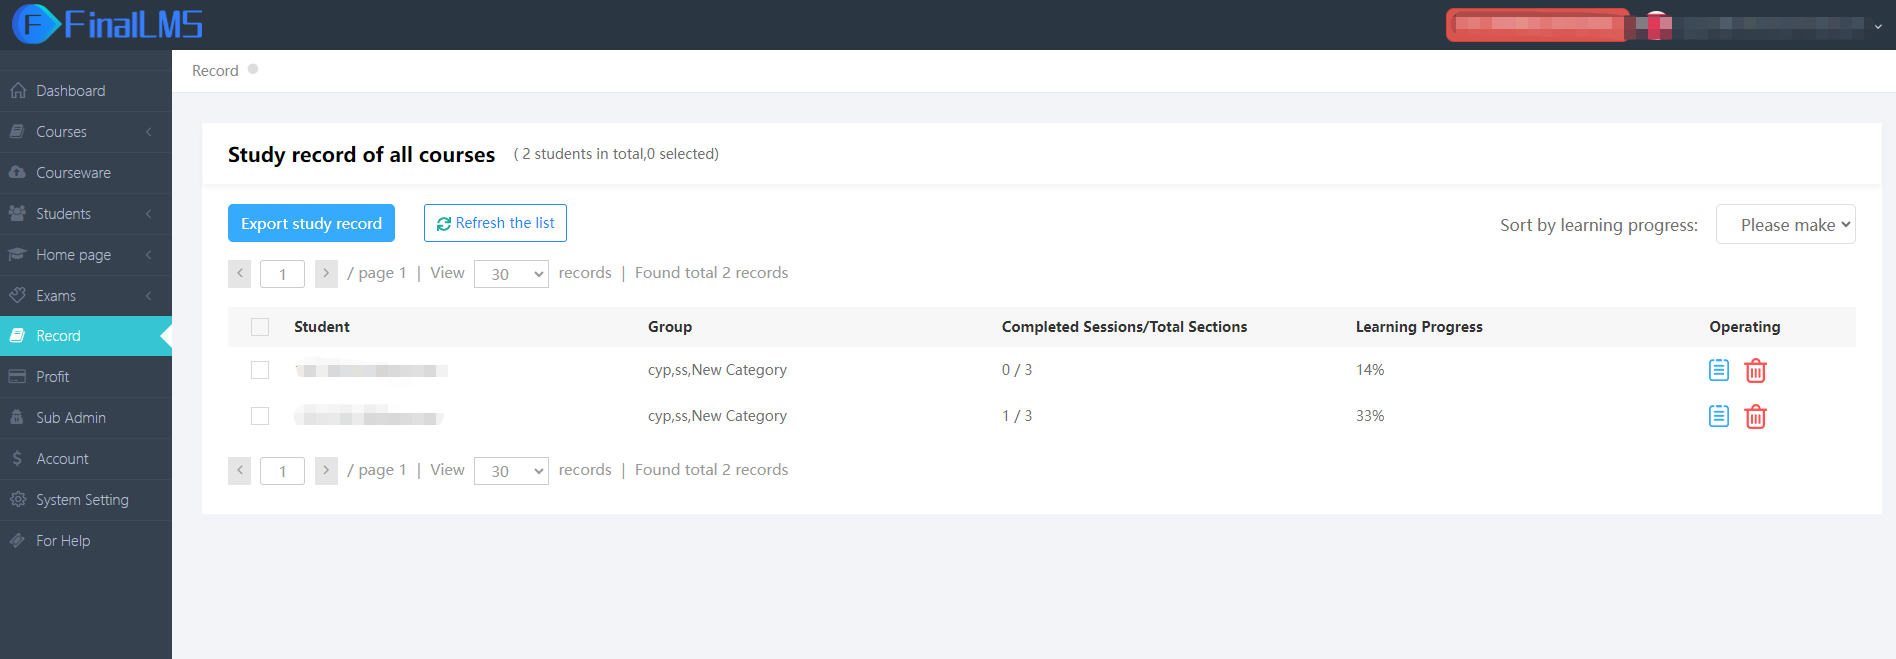
Task: Click the System Setting gear icon
Action: click(17, 500)
